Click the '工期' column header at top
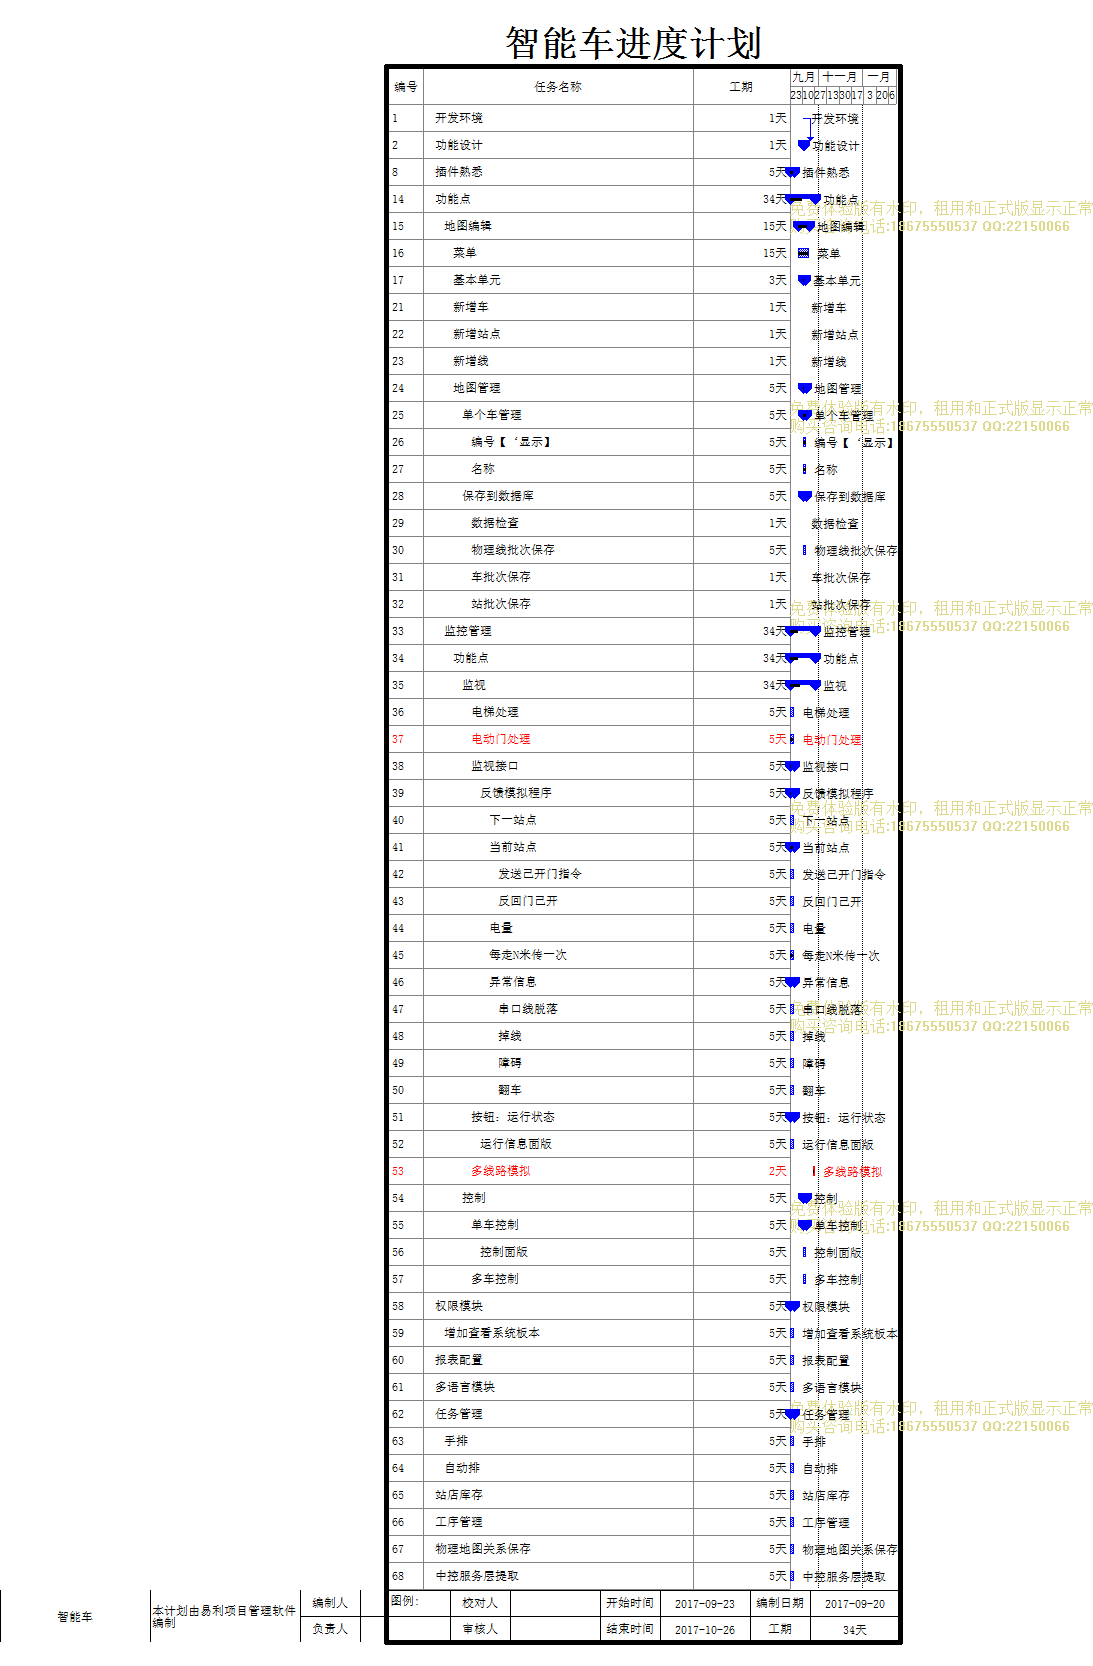Viewport: 1093px width, 1666px height. [741, 87]
